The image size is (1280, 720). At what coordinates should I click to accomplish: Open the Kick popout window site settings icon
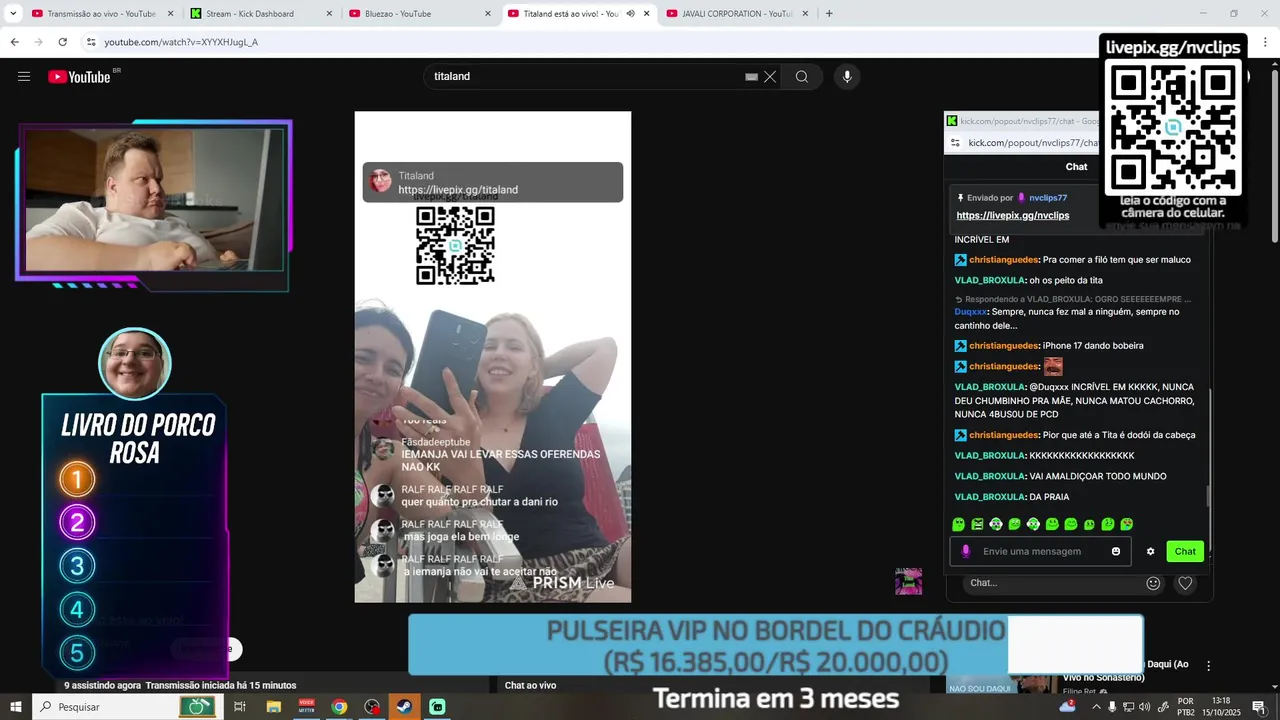pos(956,143)
